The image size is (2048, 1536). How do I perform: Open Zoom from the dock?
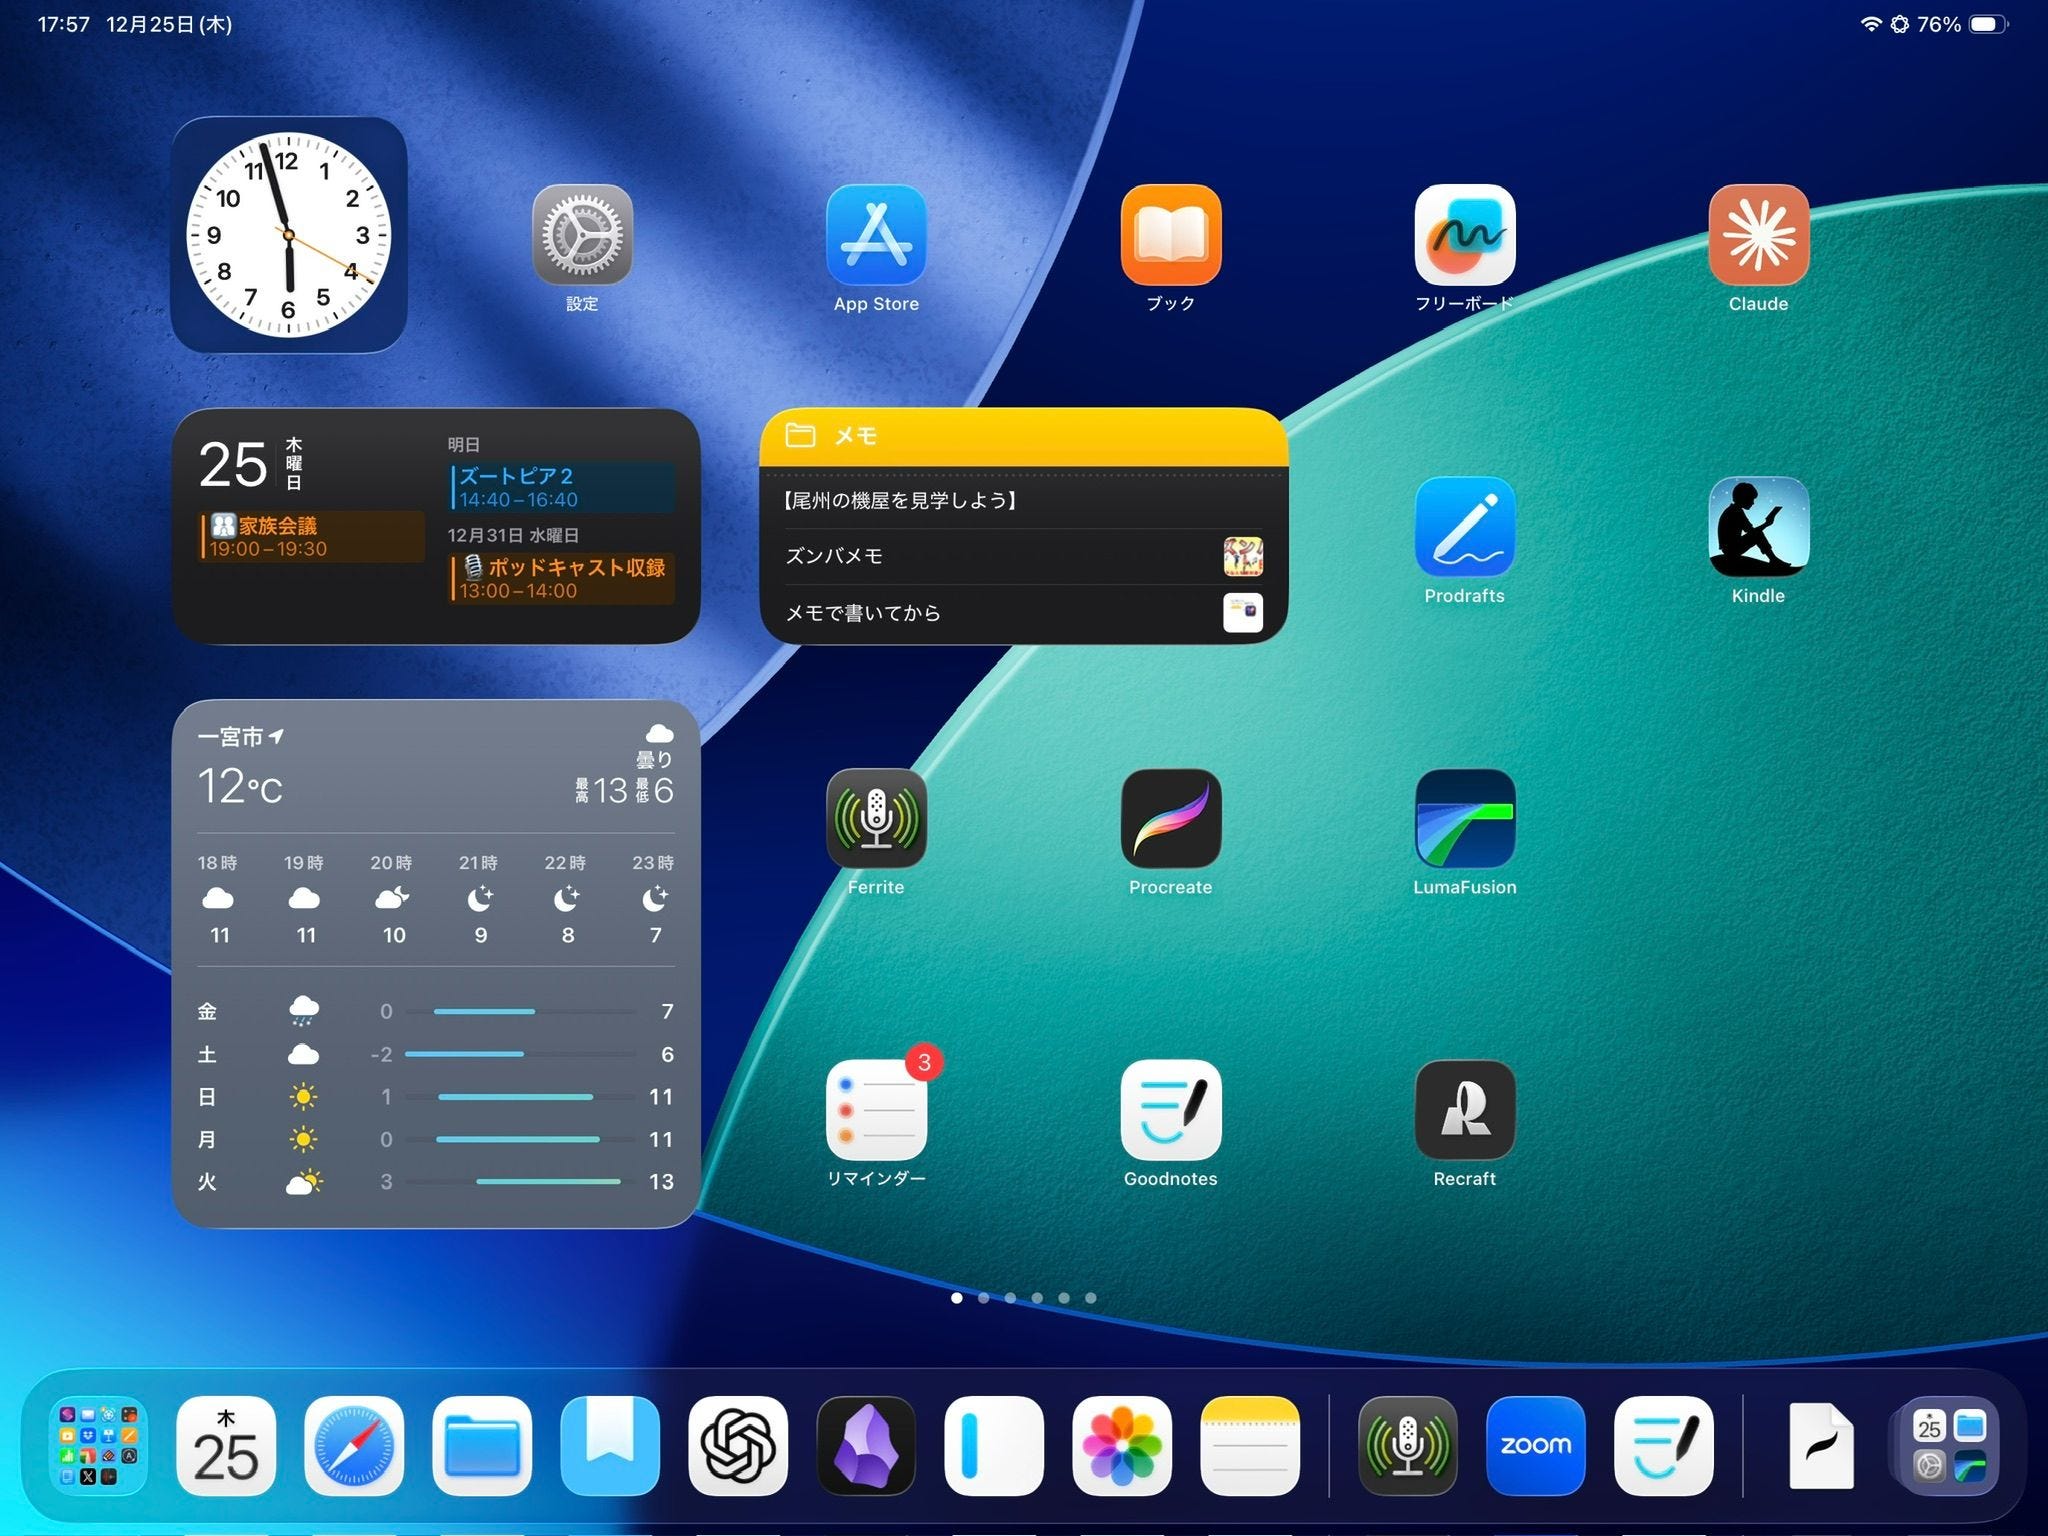[1535, 1446]
